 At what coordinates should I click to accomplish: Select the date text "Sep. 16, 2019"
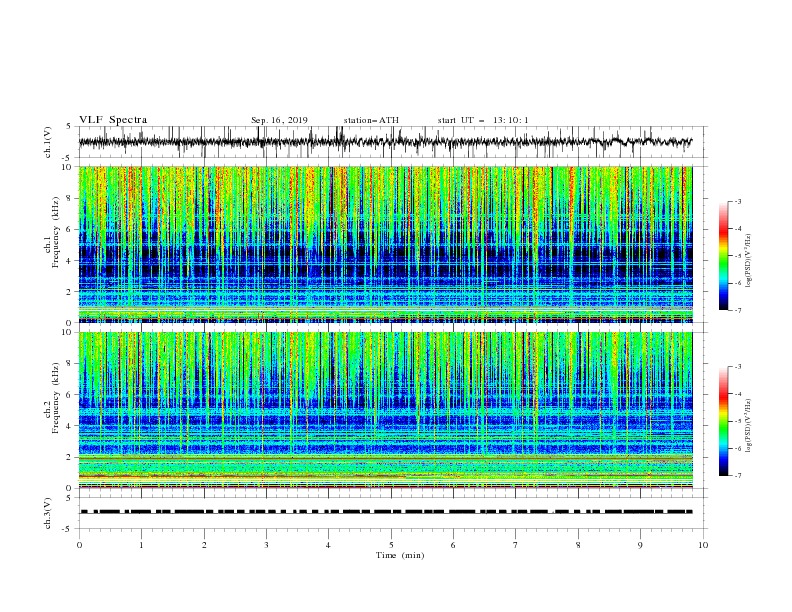tap(279, 120)
